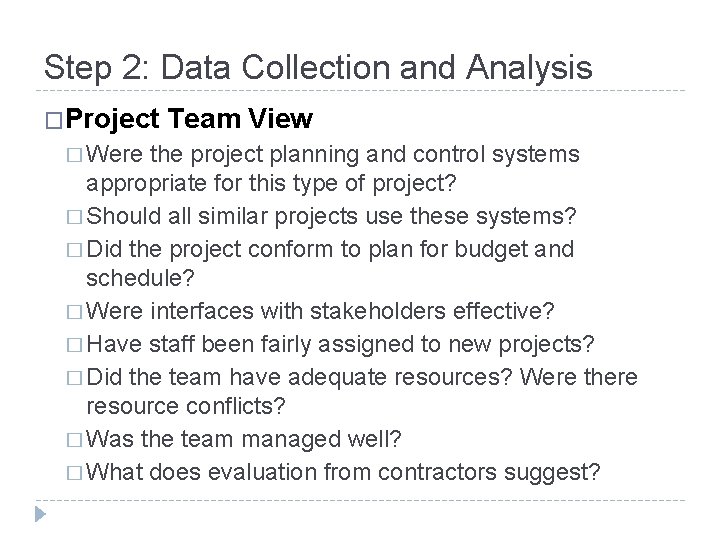The image size is (720, 540).
Task: Tick the box beside 'Did the project conform'
Action: 74,250
